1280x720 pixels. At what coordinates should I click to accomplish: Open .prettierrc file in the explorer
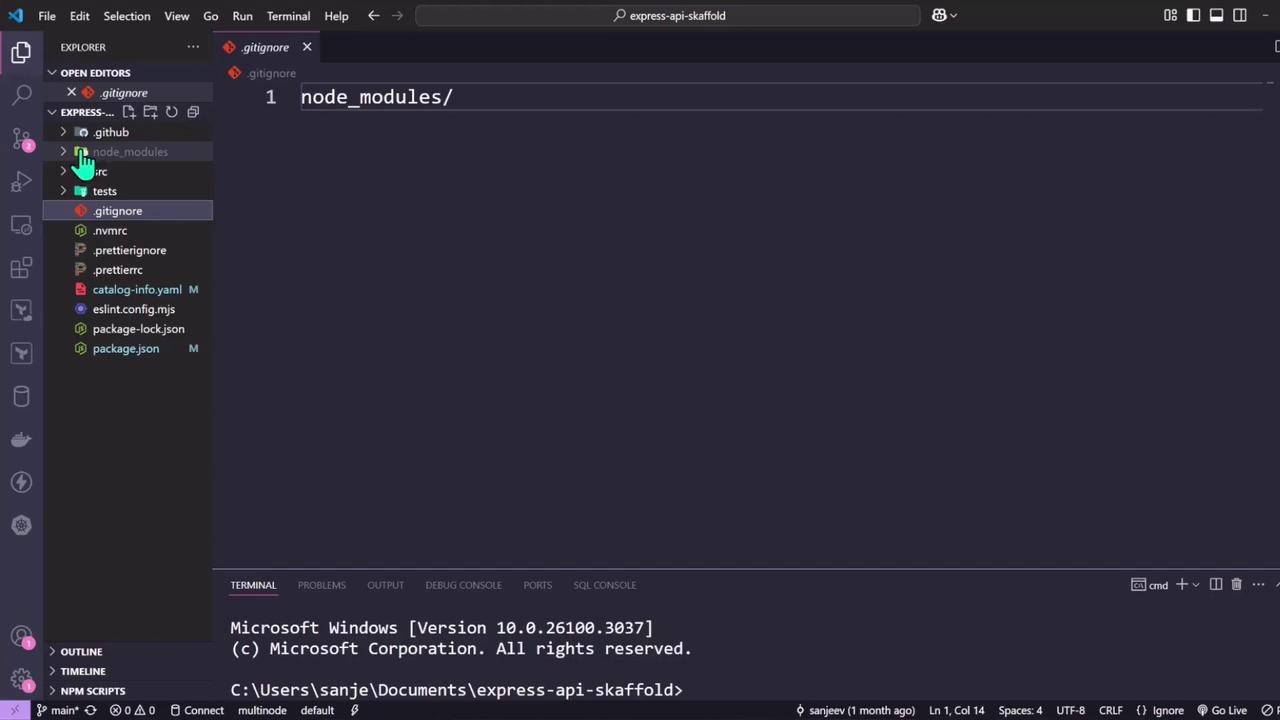(x=117, y=270)
